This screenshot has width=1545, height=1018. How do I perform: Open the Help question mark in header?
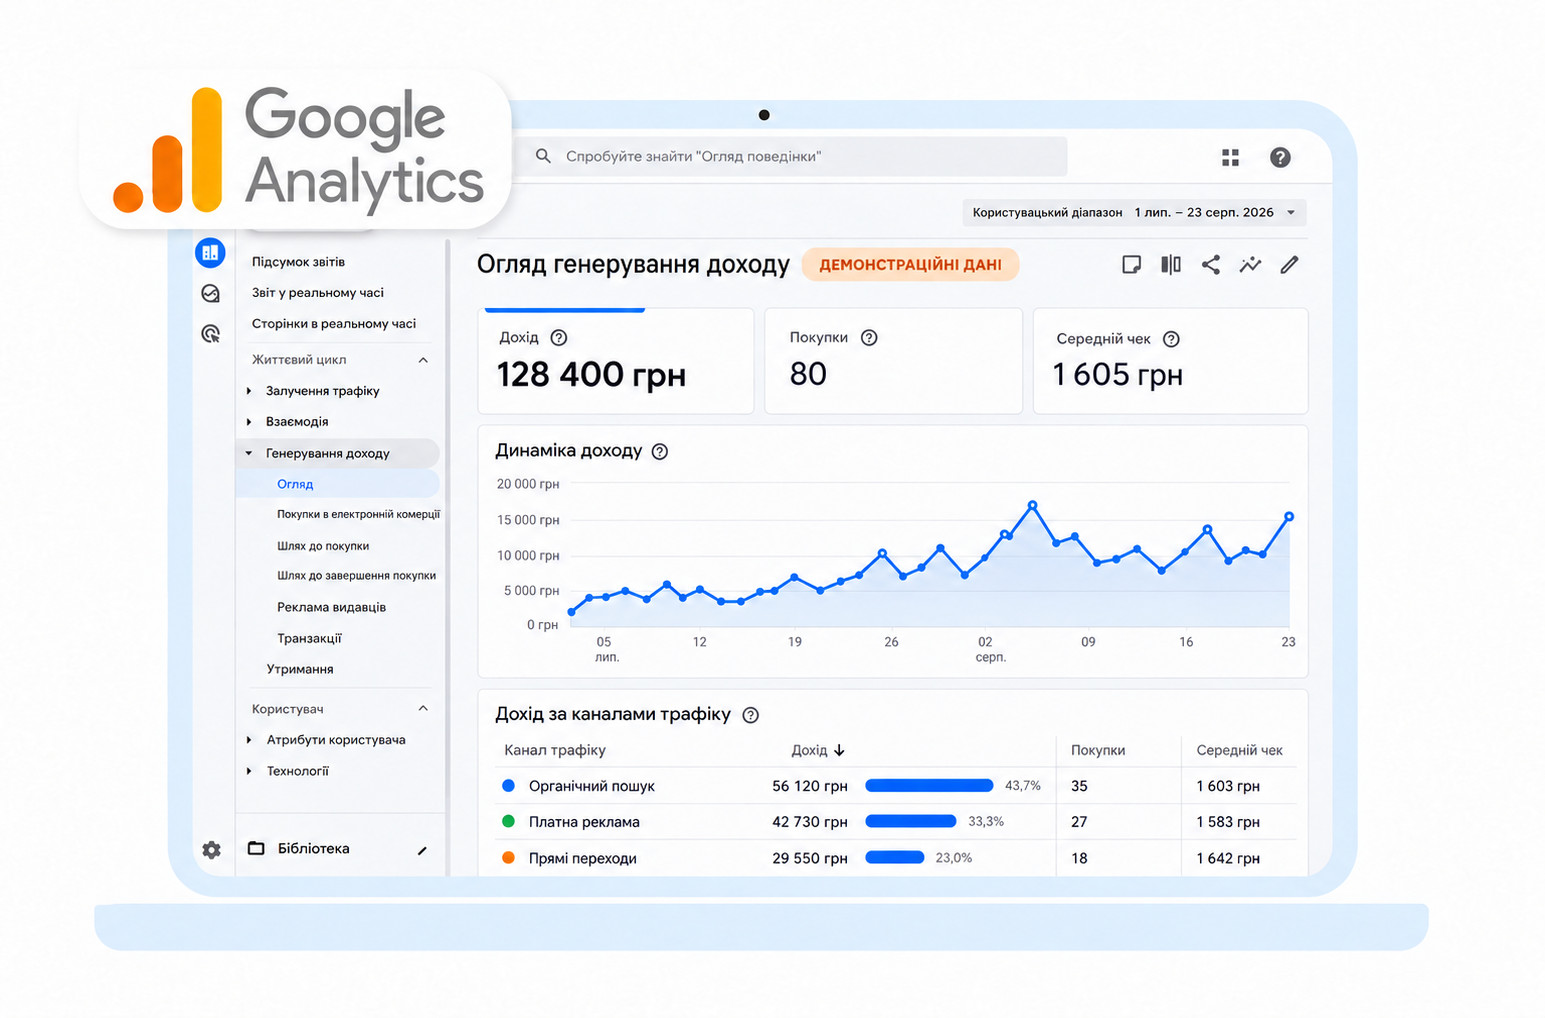1280,157
